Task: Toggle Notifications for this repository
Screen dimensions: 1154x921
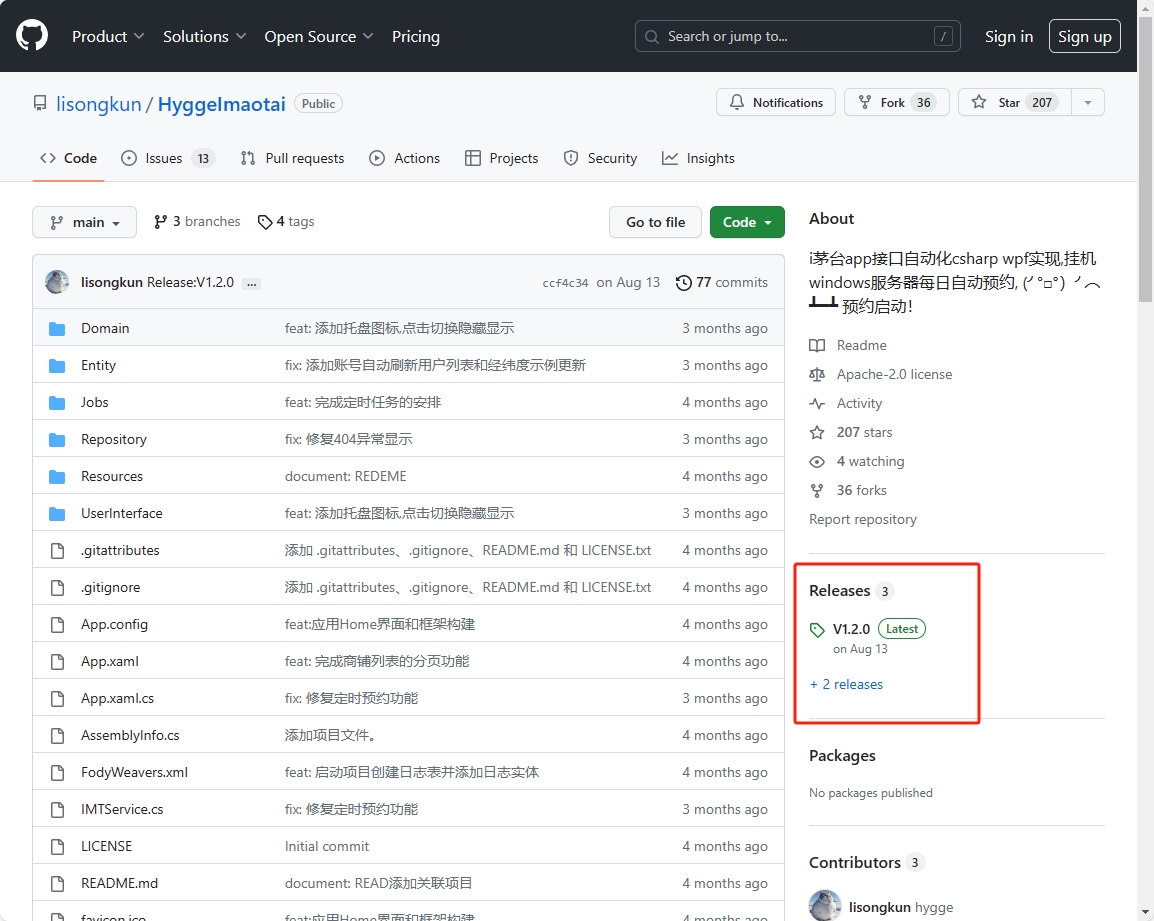Action: 776,103
